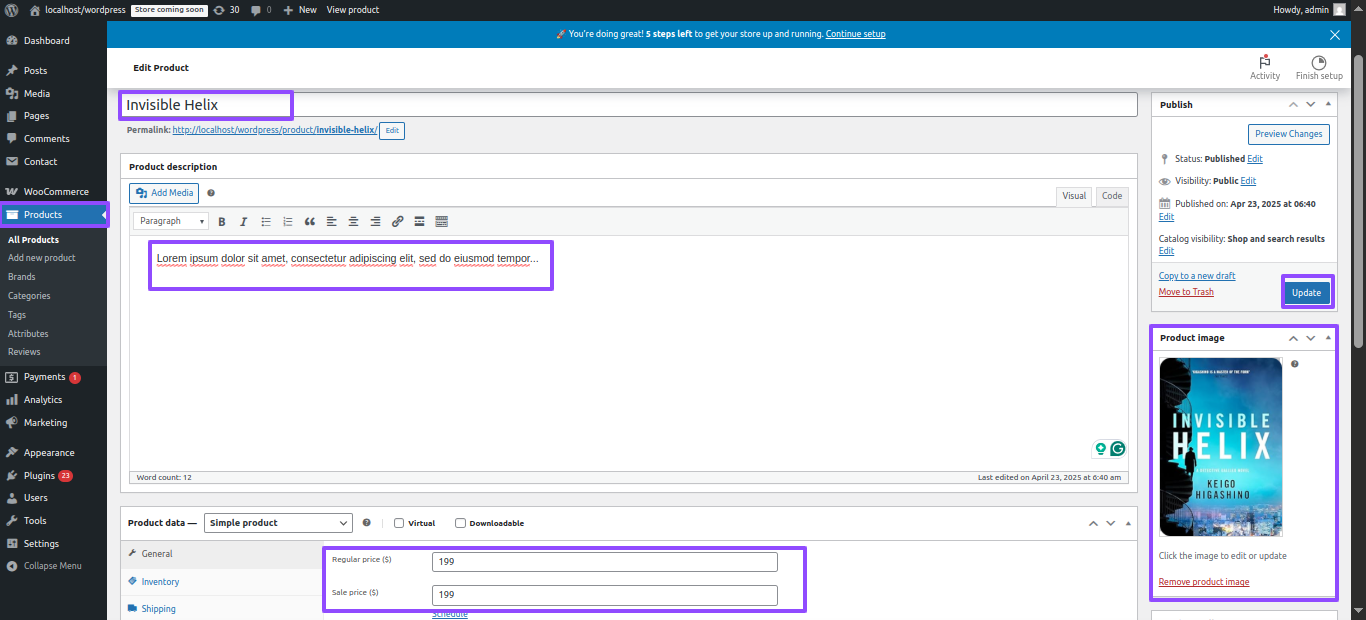The height and width of the screenshot is (620, 1366).
Task: Click the Update button
Action: (x=1306, y=293)
